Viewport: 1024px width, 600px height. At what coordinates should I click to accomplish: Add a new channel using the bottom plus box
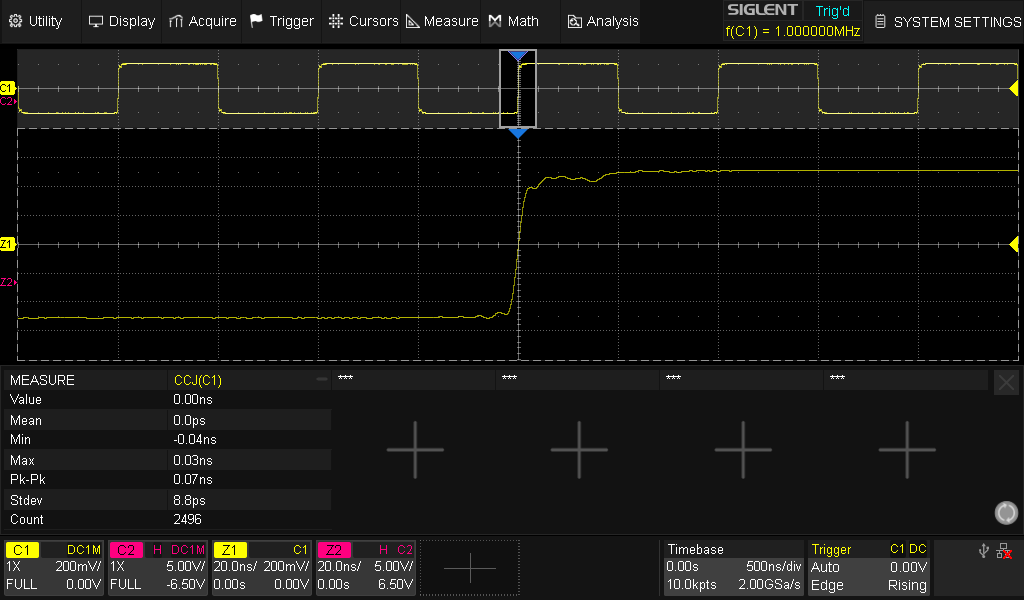point(469,567)
